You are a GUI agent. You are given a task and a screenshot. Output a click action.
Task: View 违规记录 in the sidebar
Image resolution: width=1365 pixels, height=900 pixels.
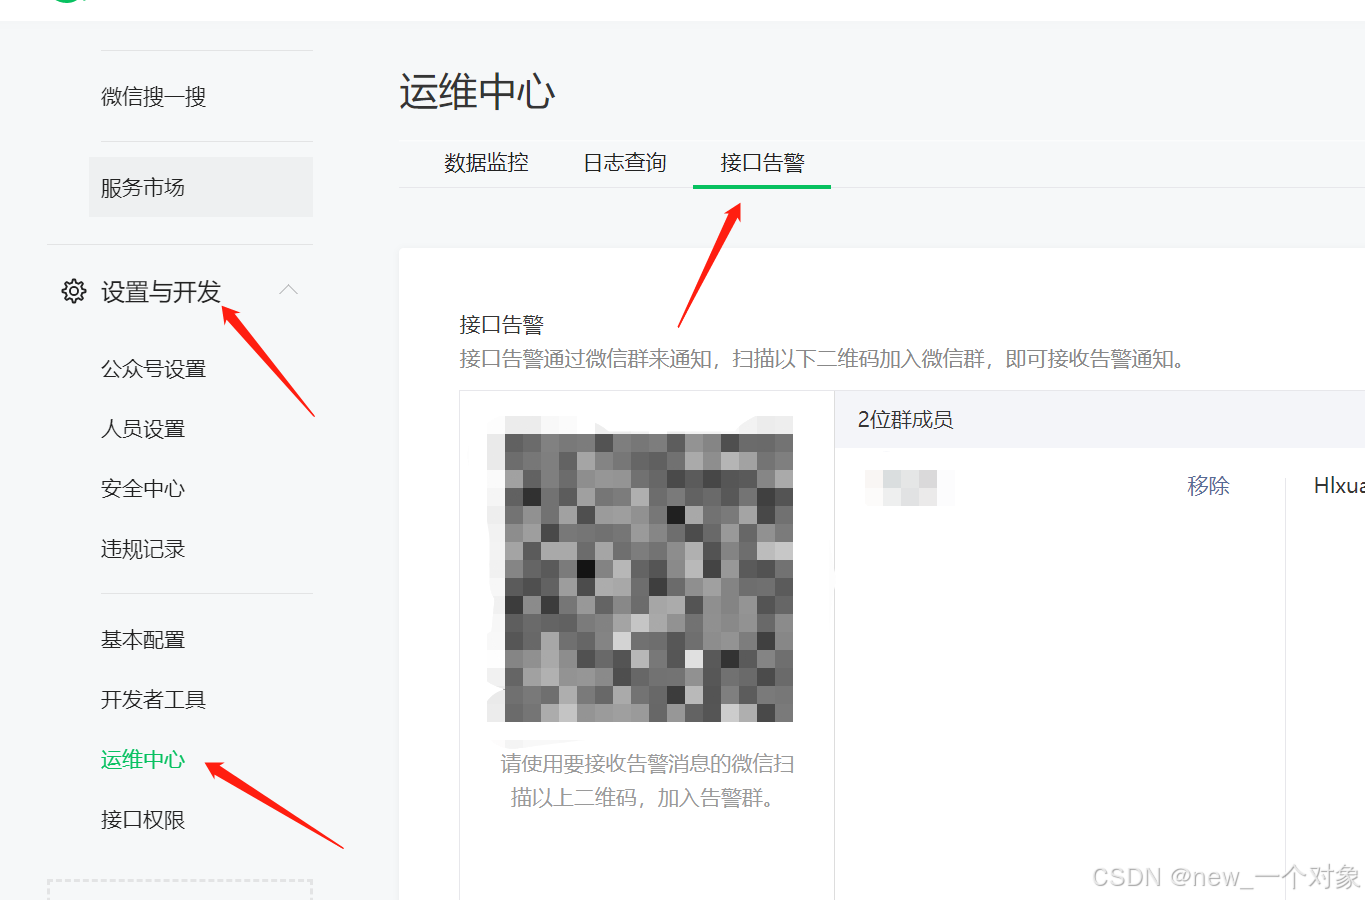(x=143, y=549)
